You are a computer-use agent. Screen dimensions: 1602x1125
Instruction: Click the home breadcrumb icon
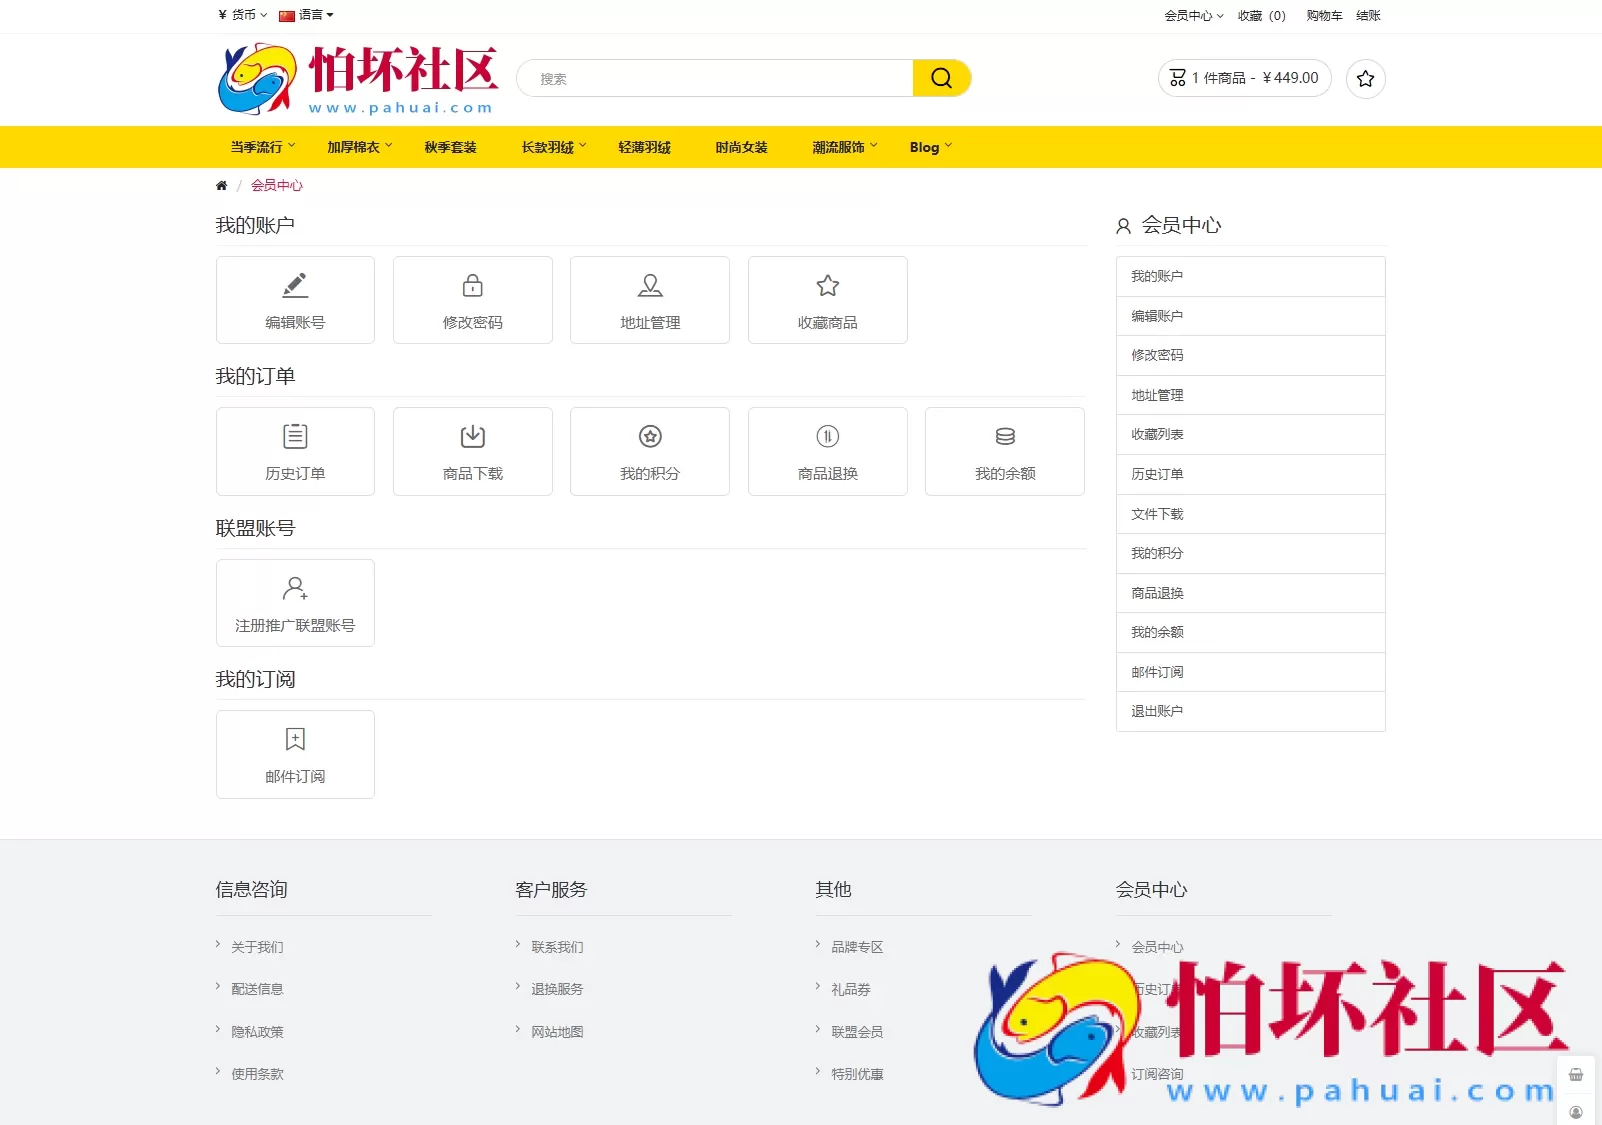221,185
